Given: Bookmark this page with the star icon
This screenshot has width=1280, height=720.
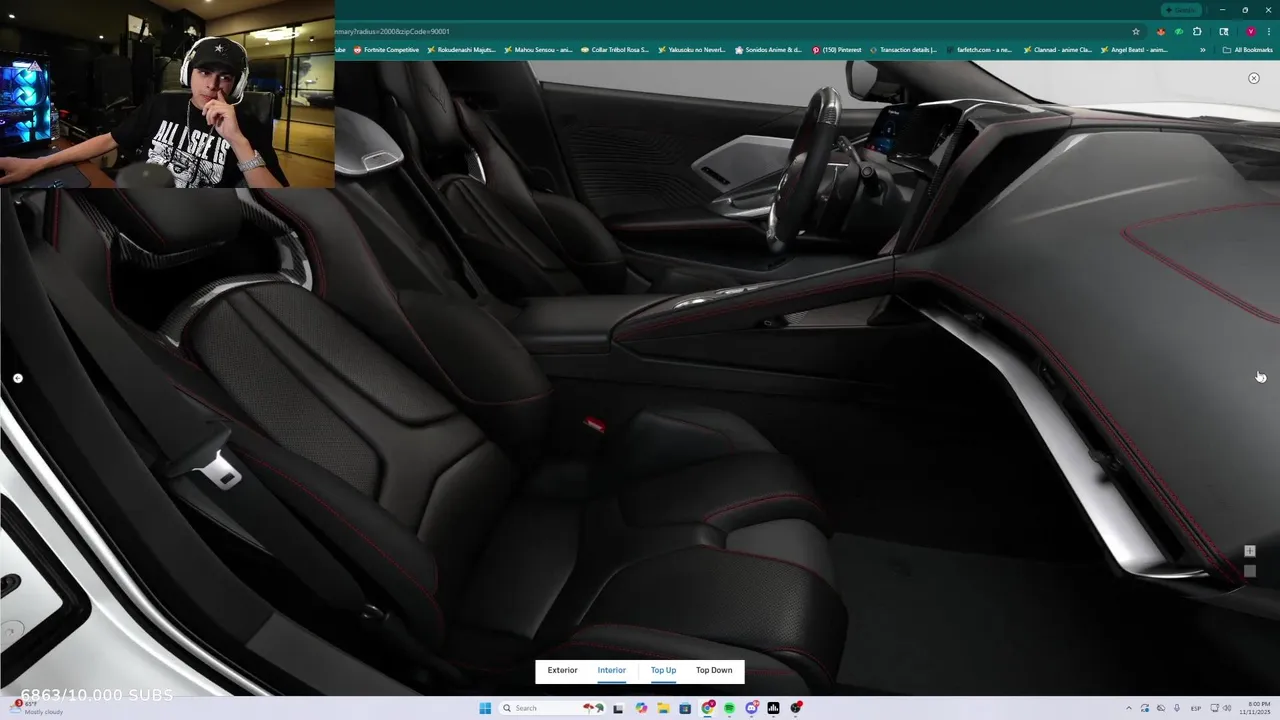Looking at the screenshot, I should (1136, 31).
